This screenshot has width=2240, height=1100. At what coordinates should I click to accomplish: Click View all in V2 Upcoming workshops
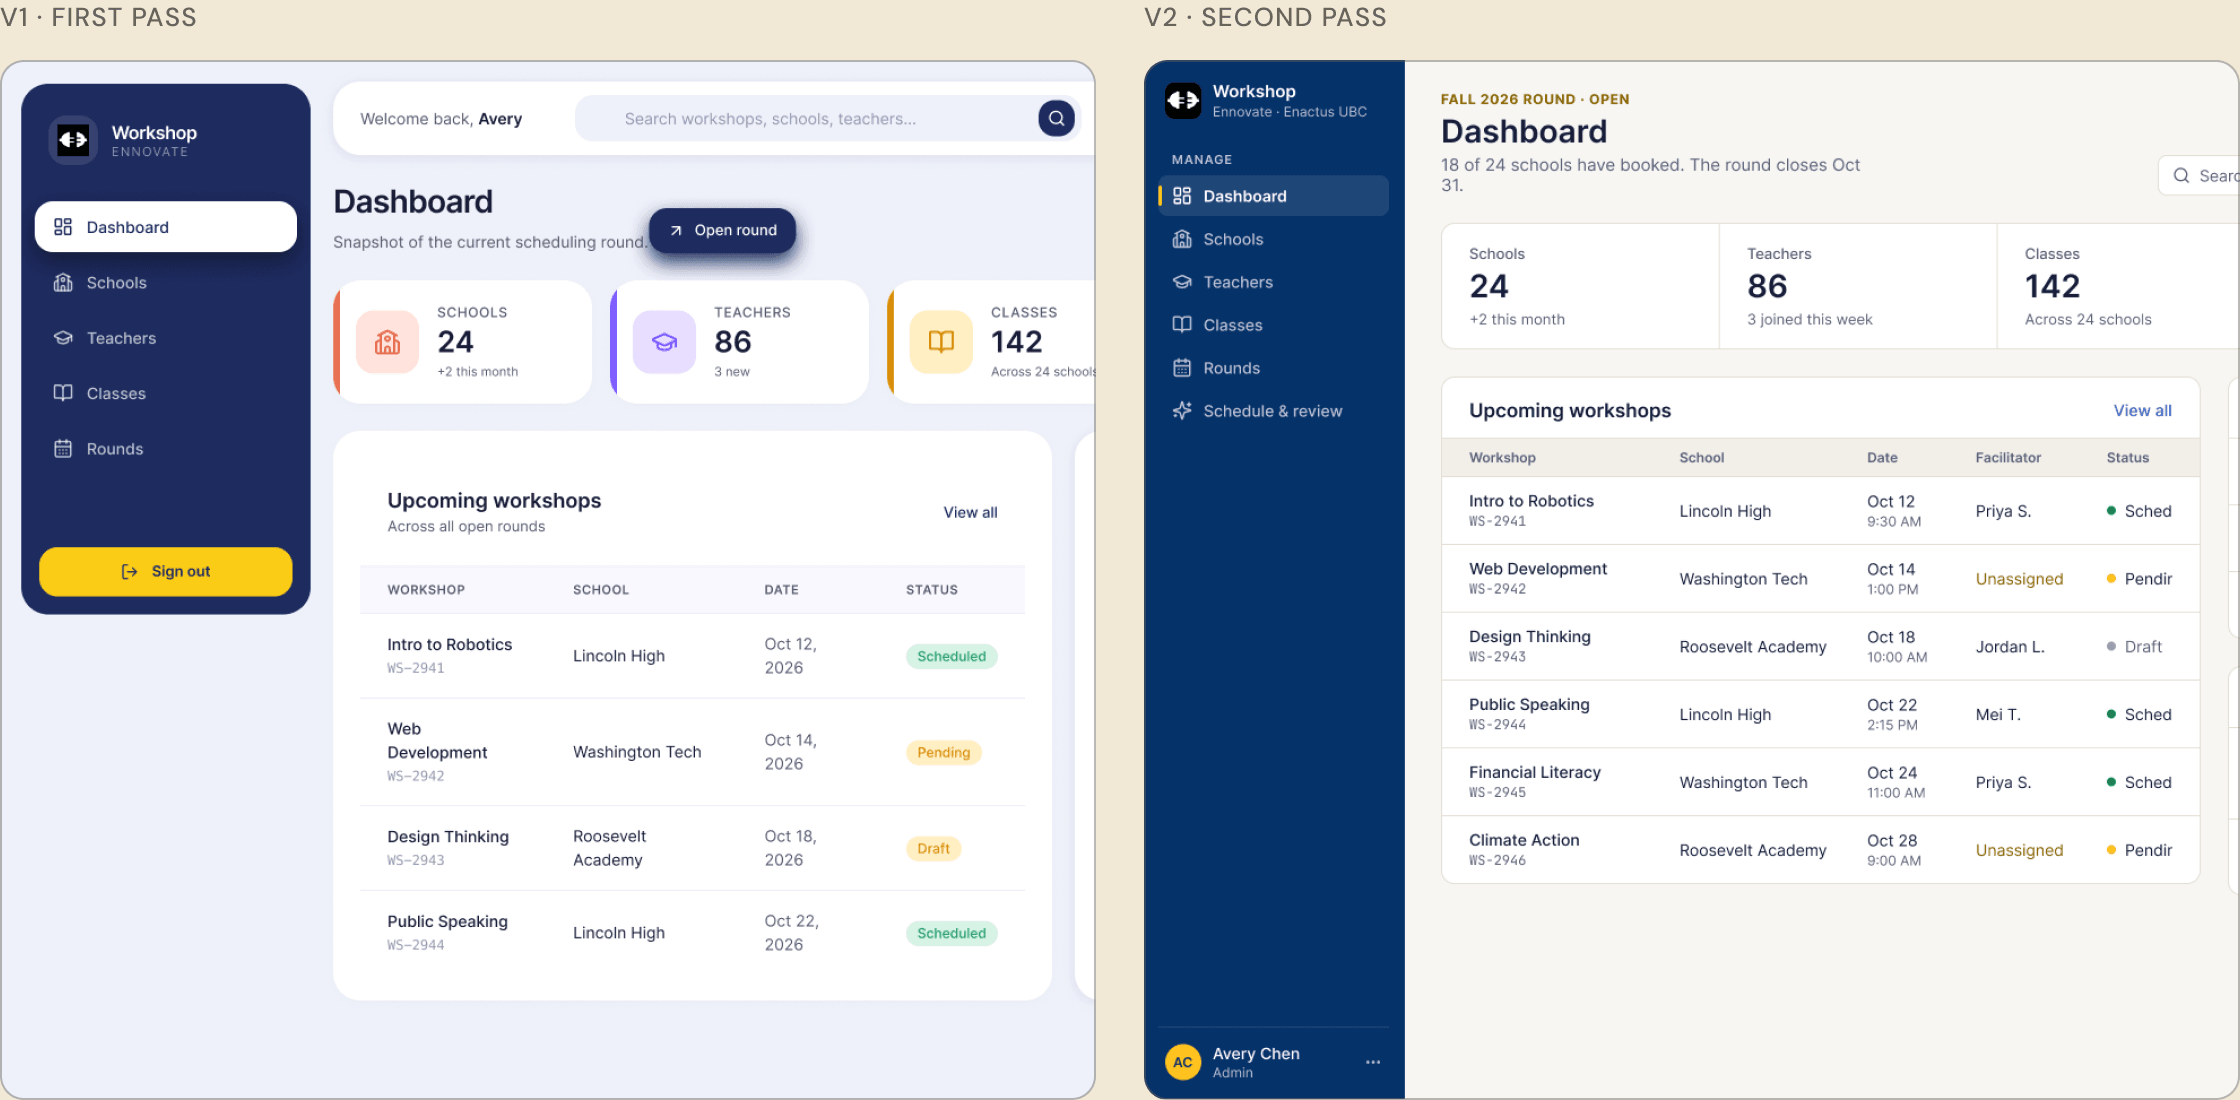tap(2142, 411)
